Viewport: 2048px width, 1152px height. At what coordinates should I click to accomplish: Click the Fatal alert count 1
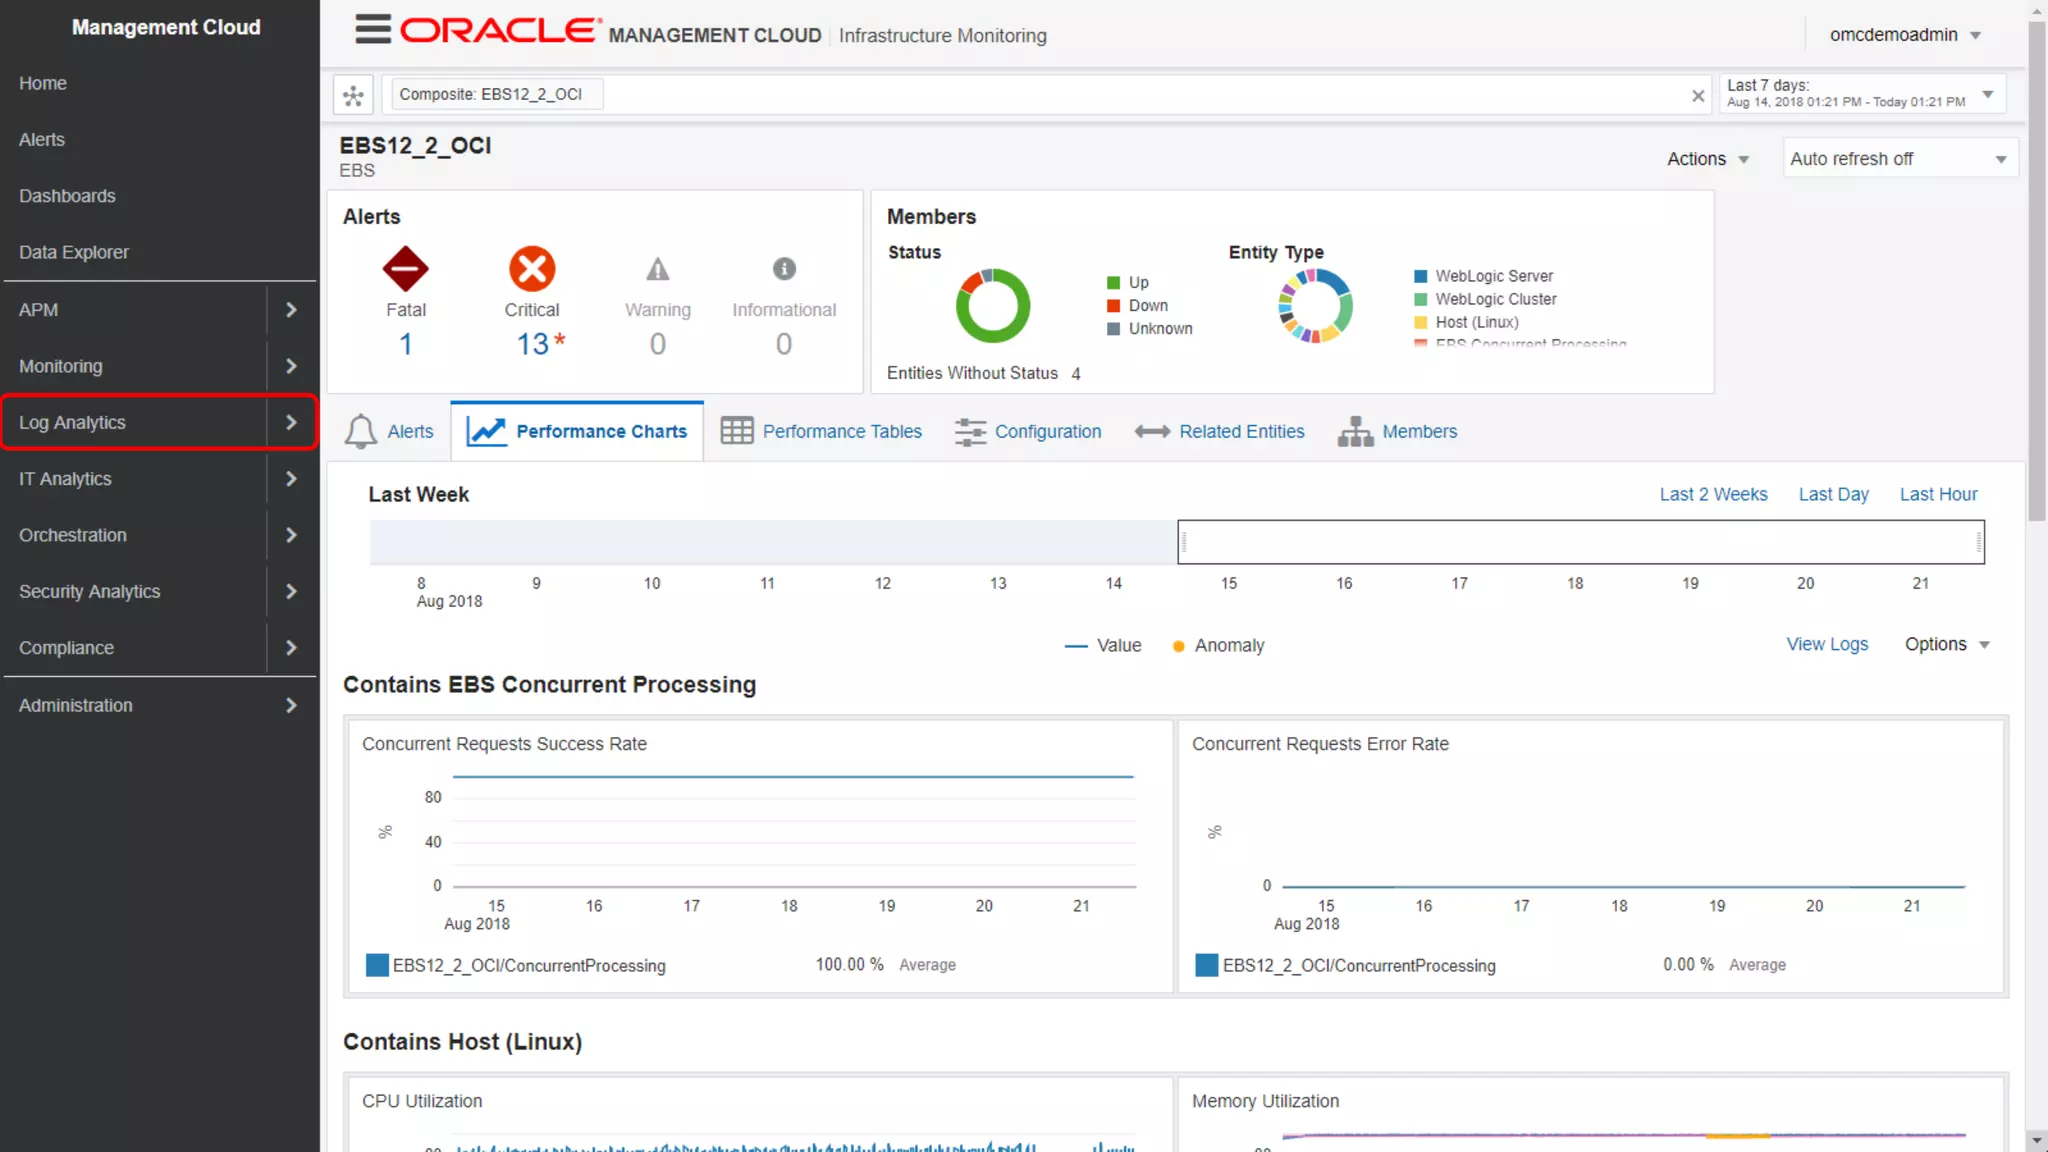[405, 344]
